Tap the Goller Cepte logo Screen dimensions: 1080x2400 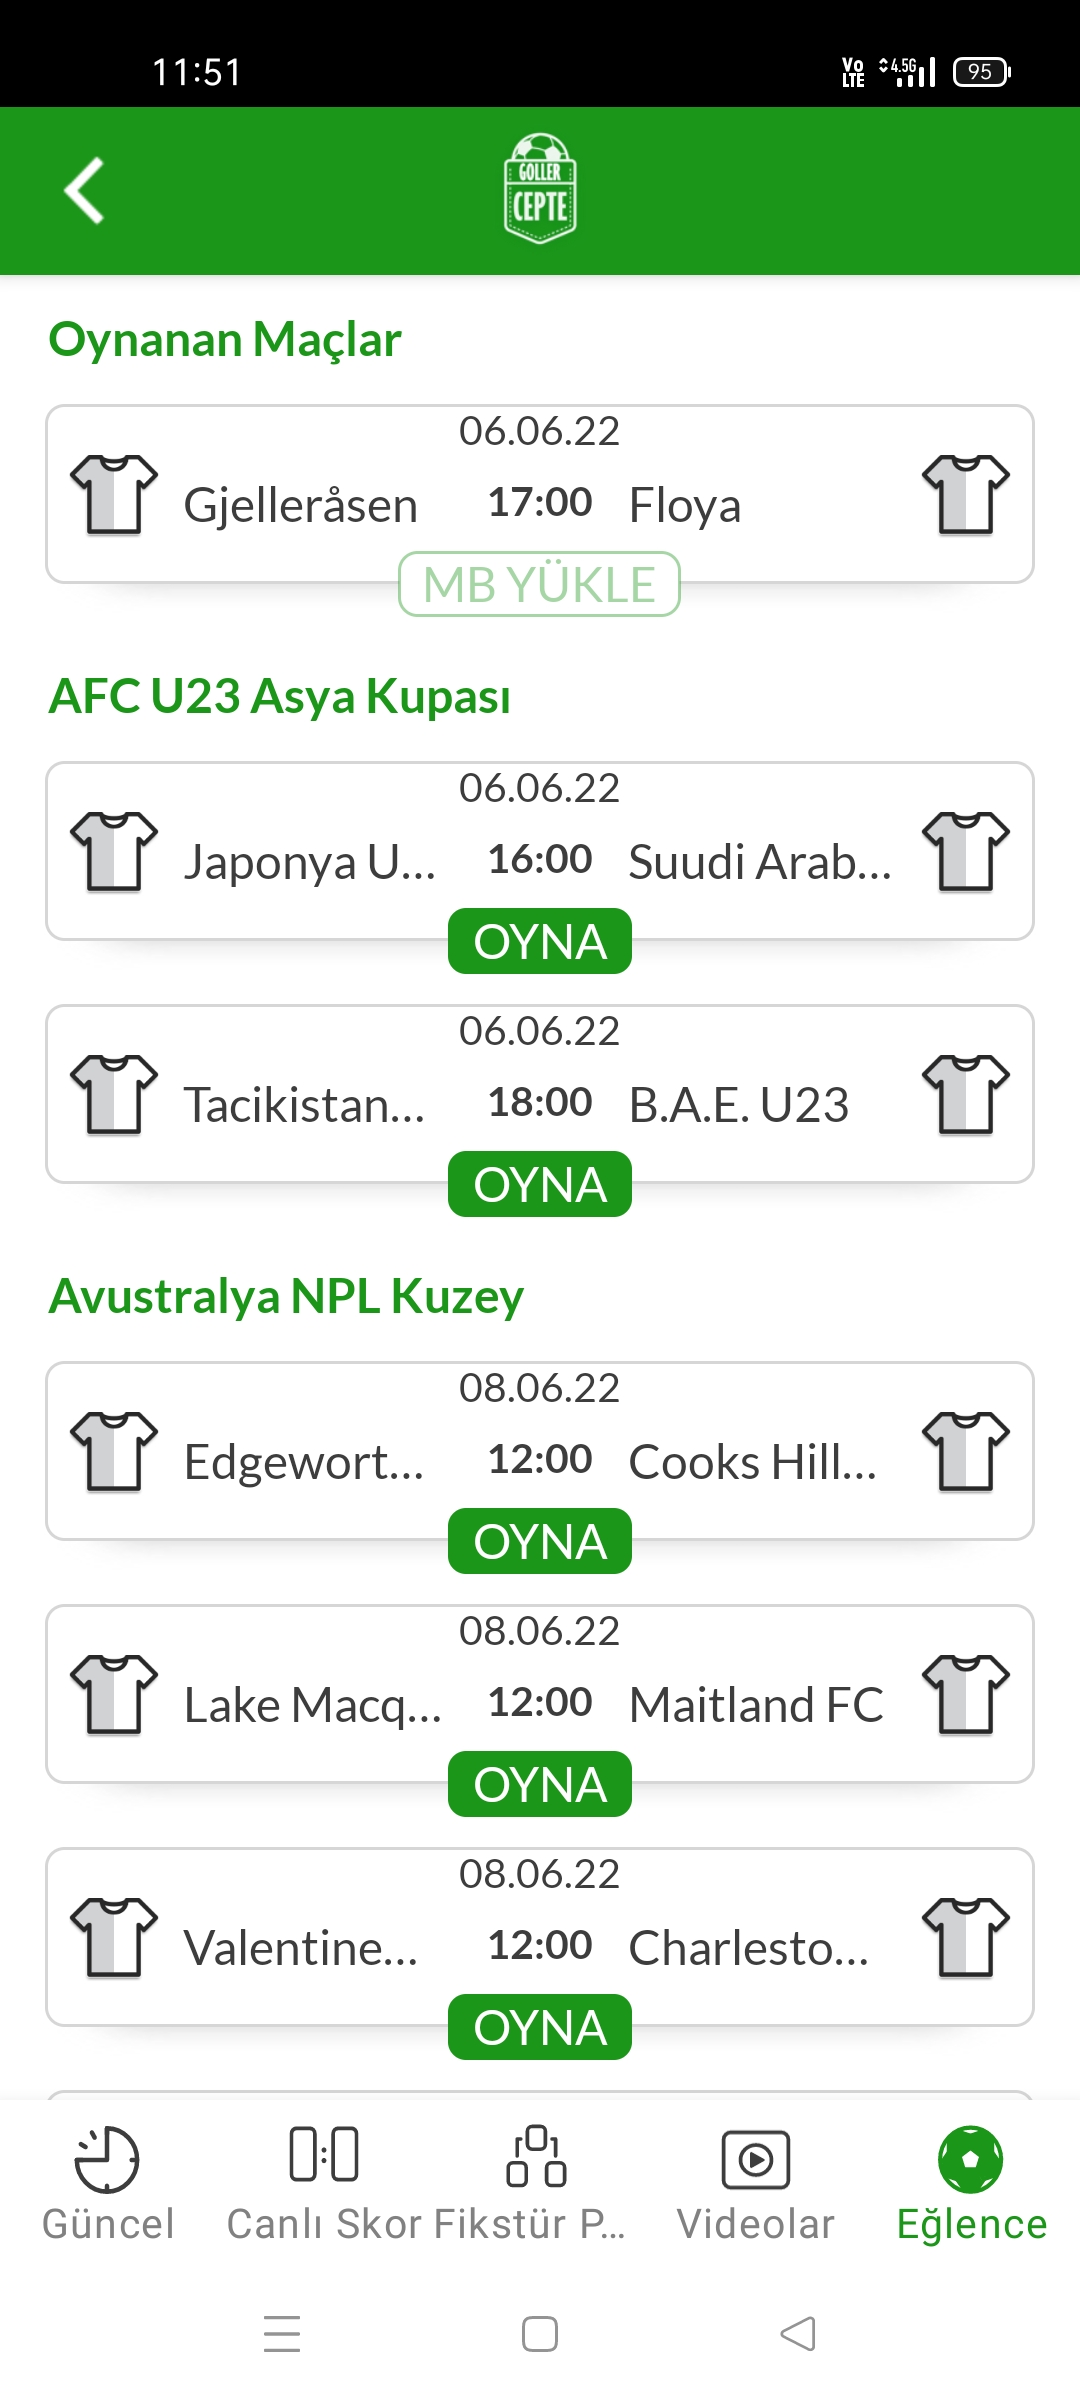[x=540, y=189]
